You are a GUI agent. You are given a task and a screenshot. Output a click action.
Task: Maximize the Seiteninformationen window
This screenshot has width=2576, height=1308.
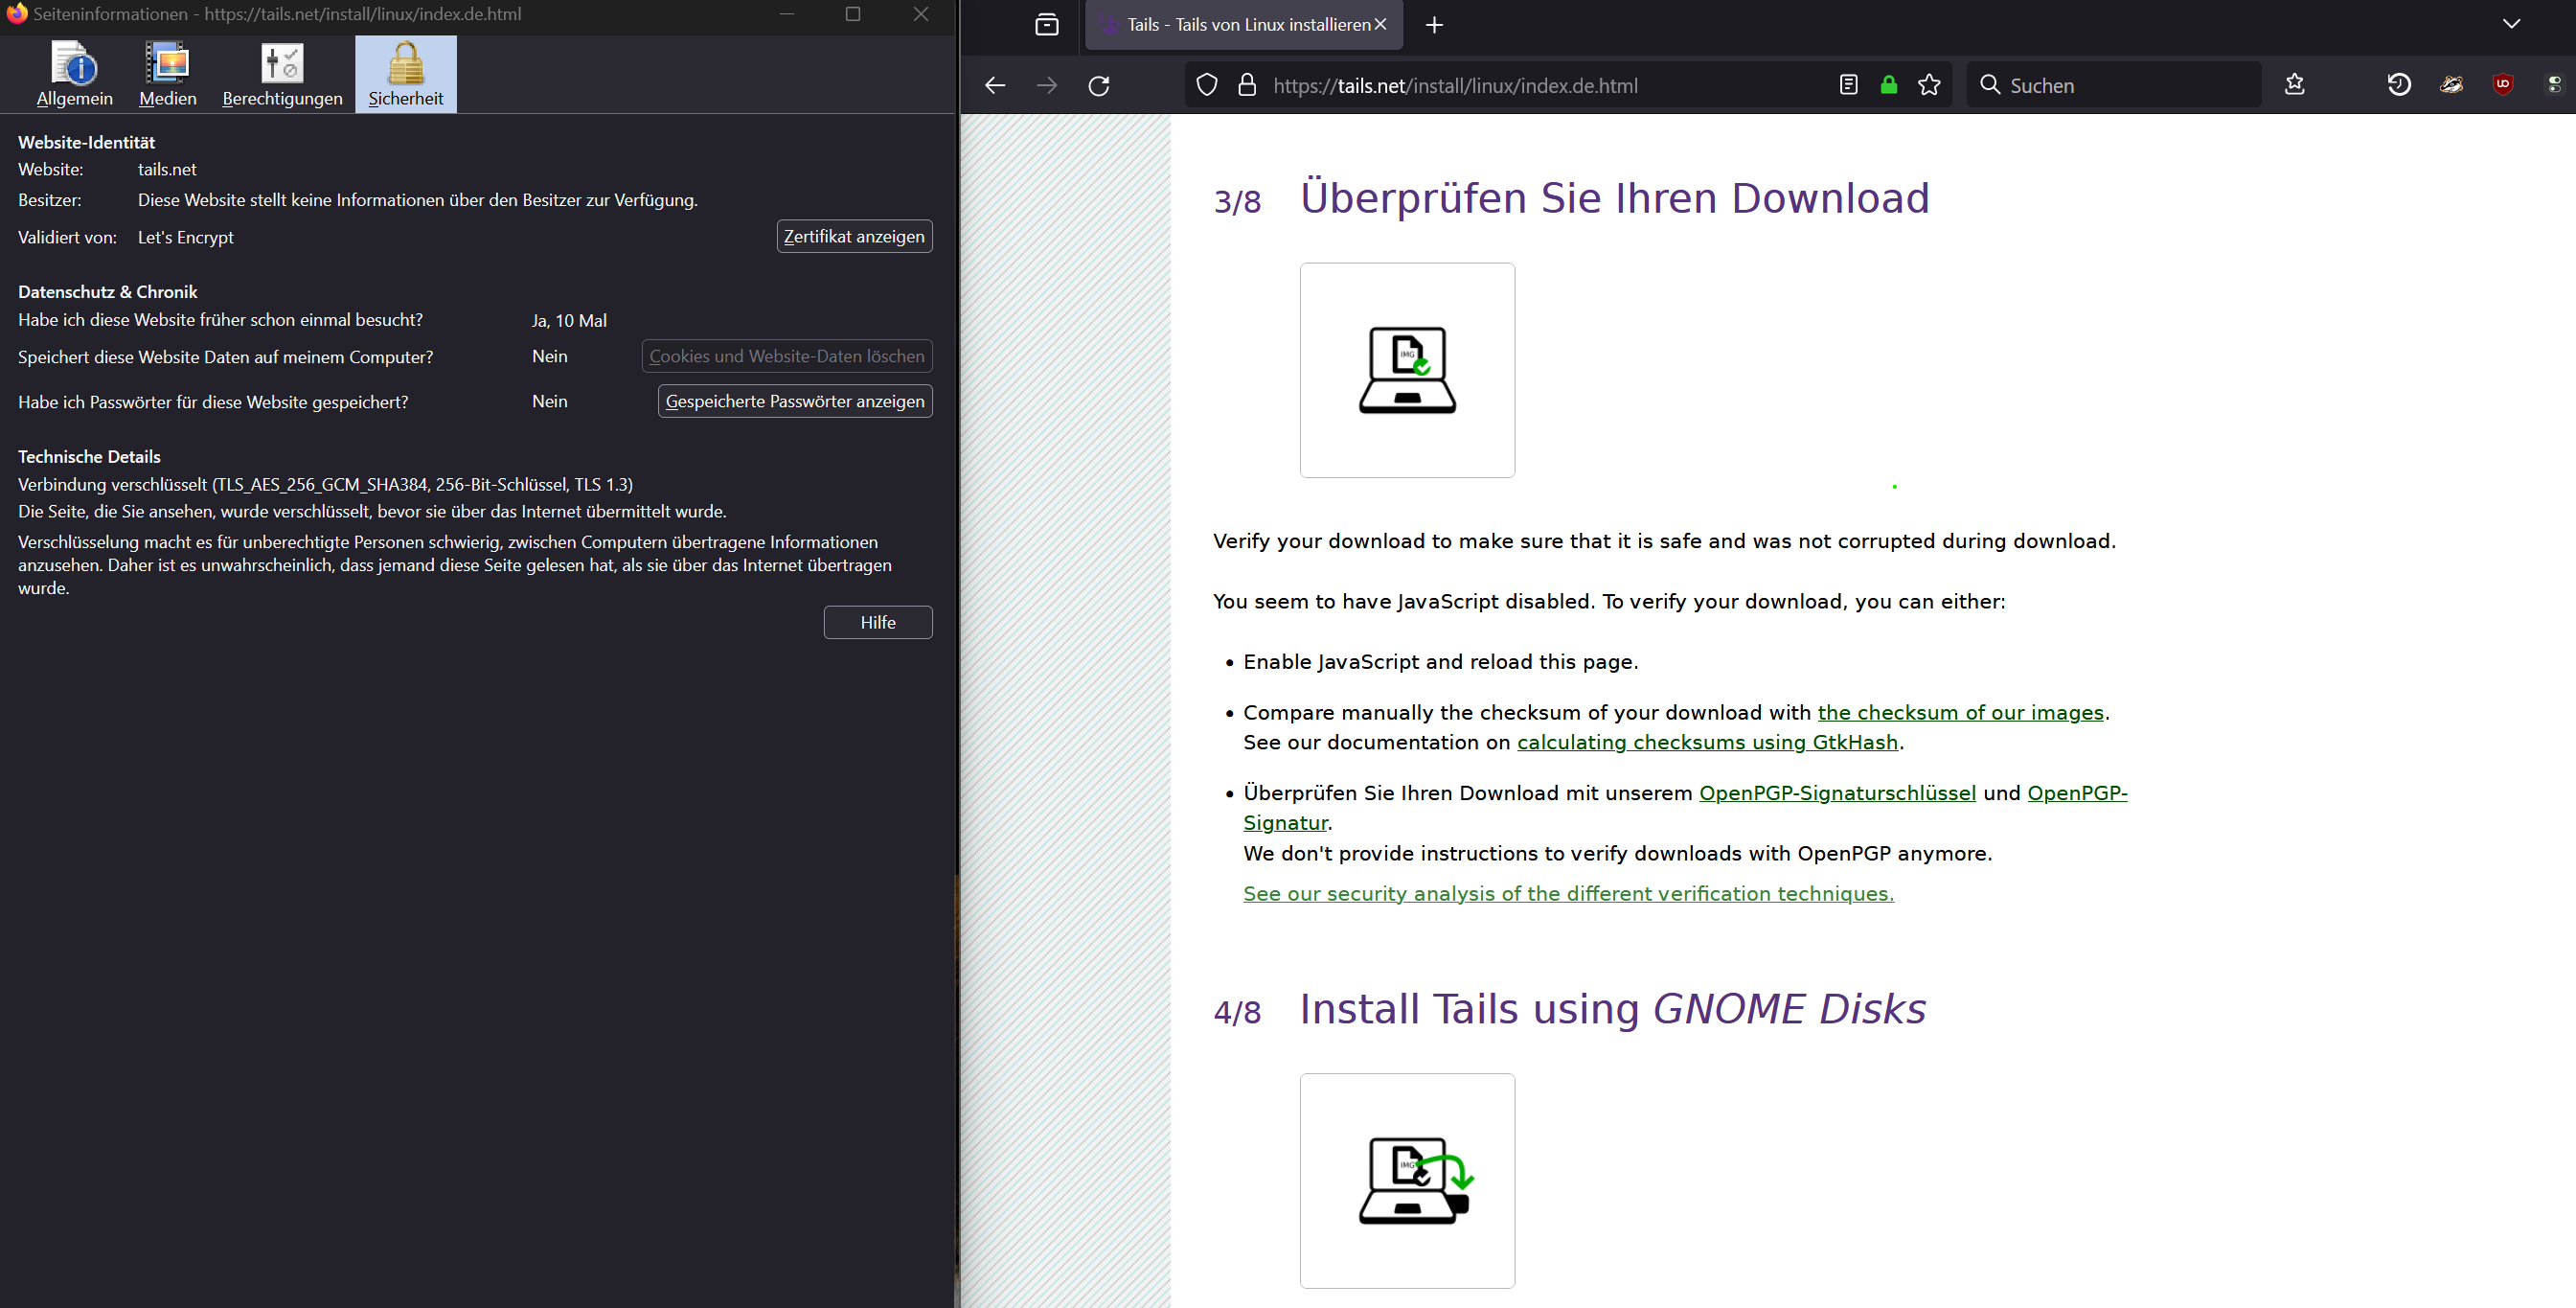coord(853,14)
